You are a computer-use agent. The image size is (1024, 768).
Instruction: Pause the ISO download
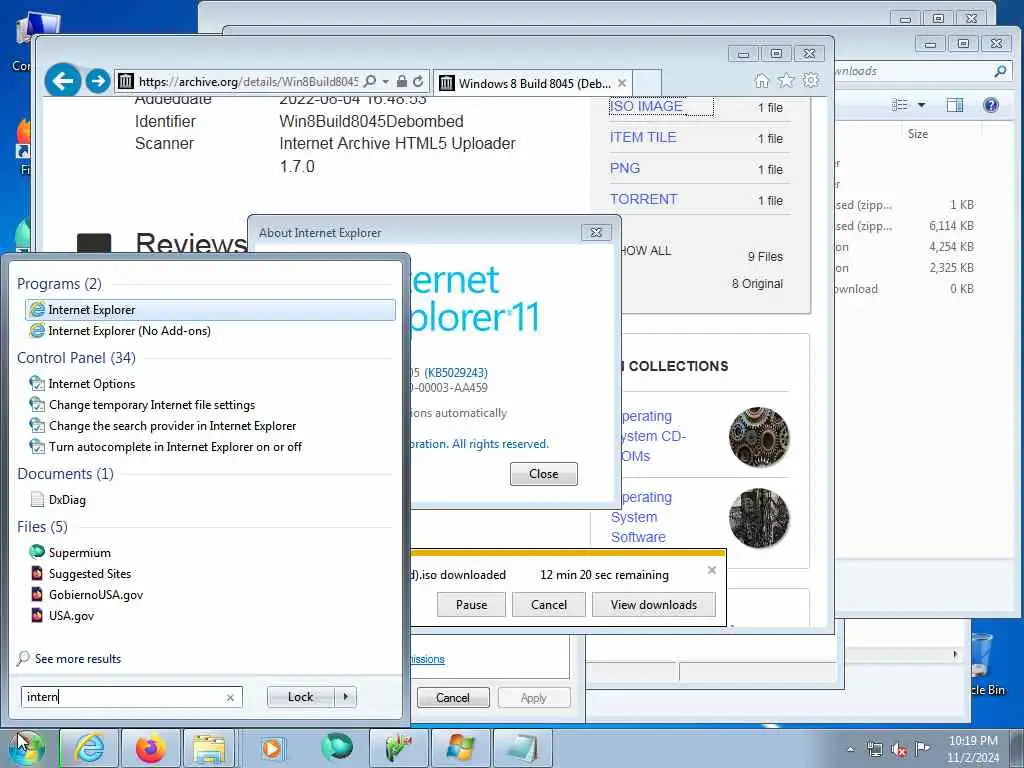click(x=472, y=605)
